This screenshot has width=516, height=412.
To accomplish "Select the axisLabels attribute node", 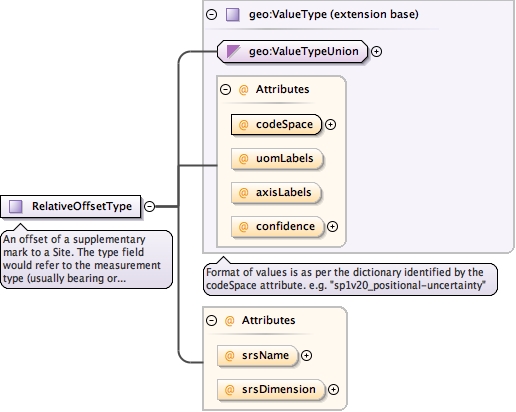I will click(276, 193).
